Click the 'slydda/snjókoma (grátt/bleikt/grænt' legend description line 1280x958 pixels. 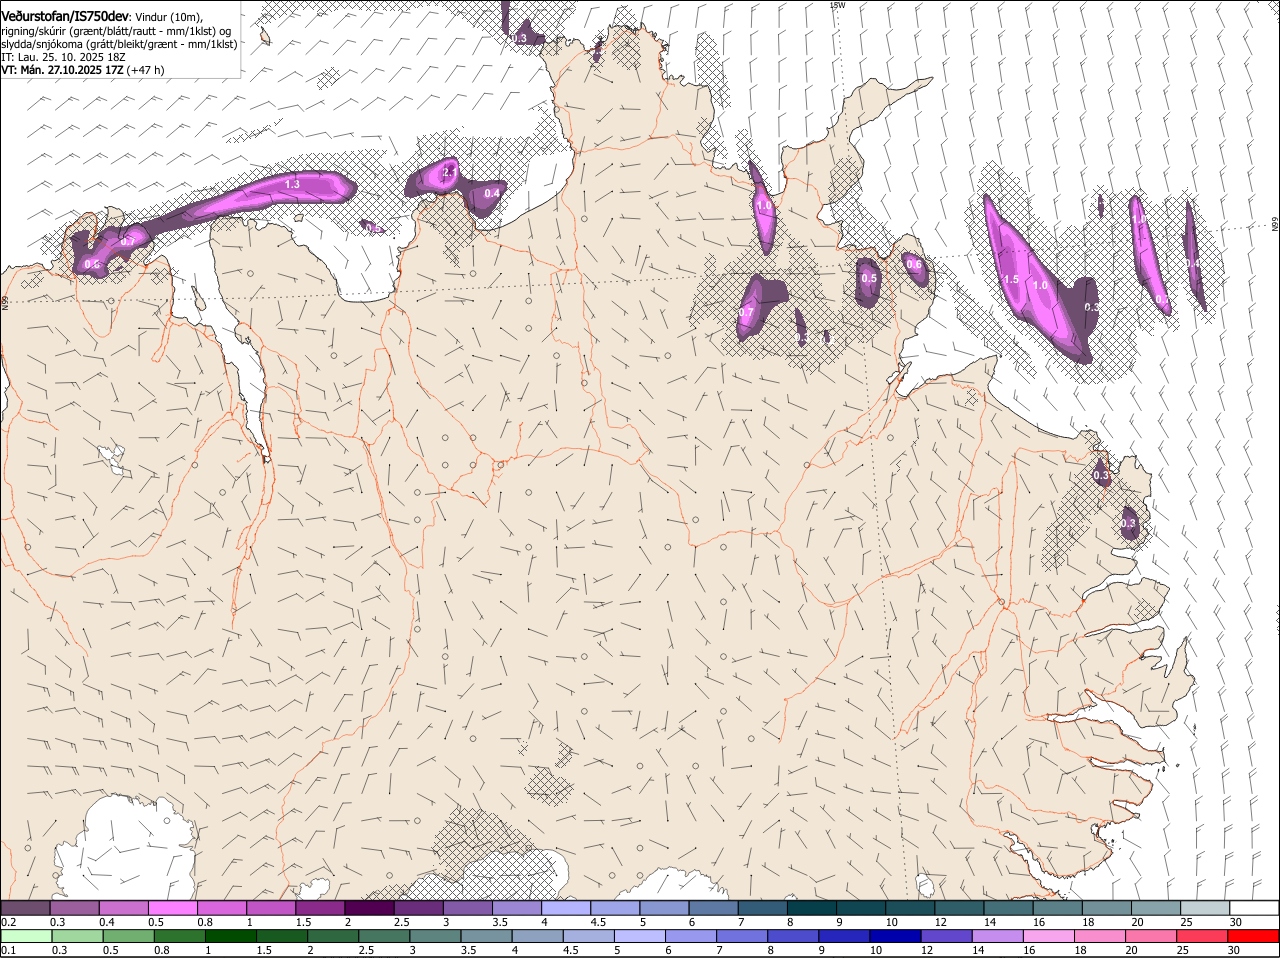click(x=119, y=44)
